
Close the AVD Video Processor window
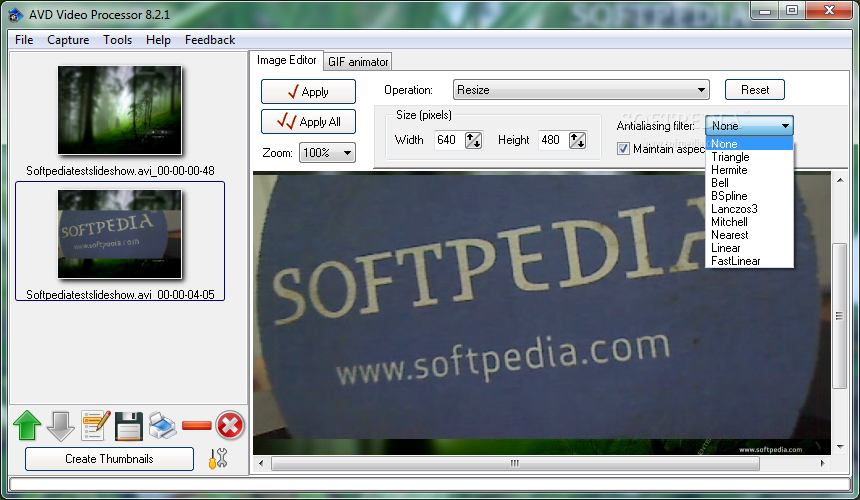(829, 10)
